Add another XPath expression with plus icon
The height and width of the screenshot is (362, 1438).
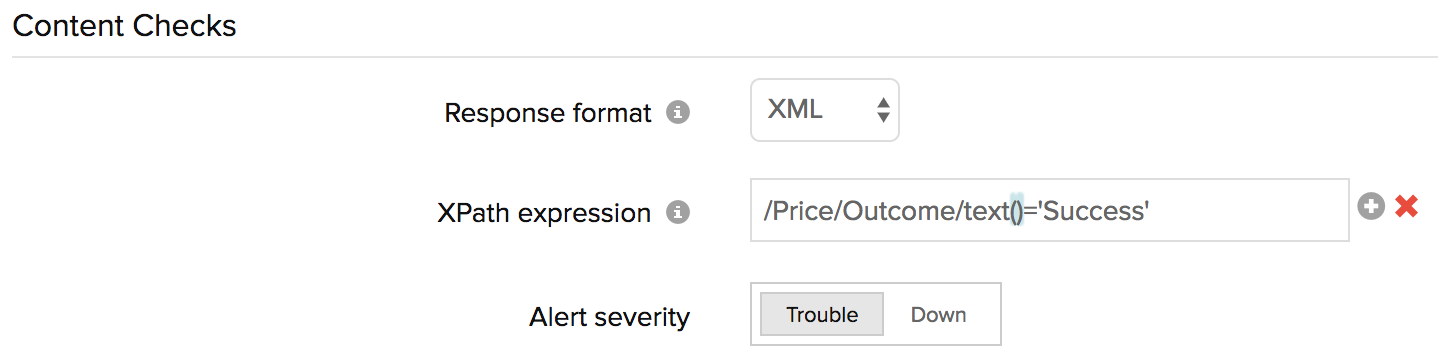click(1370, 206)
